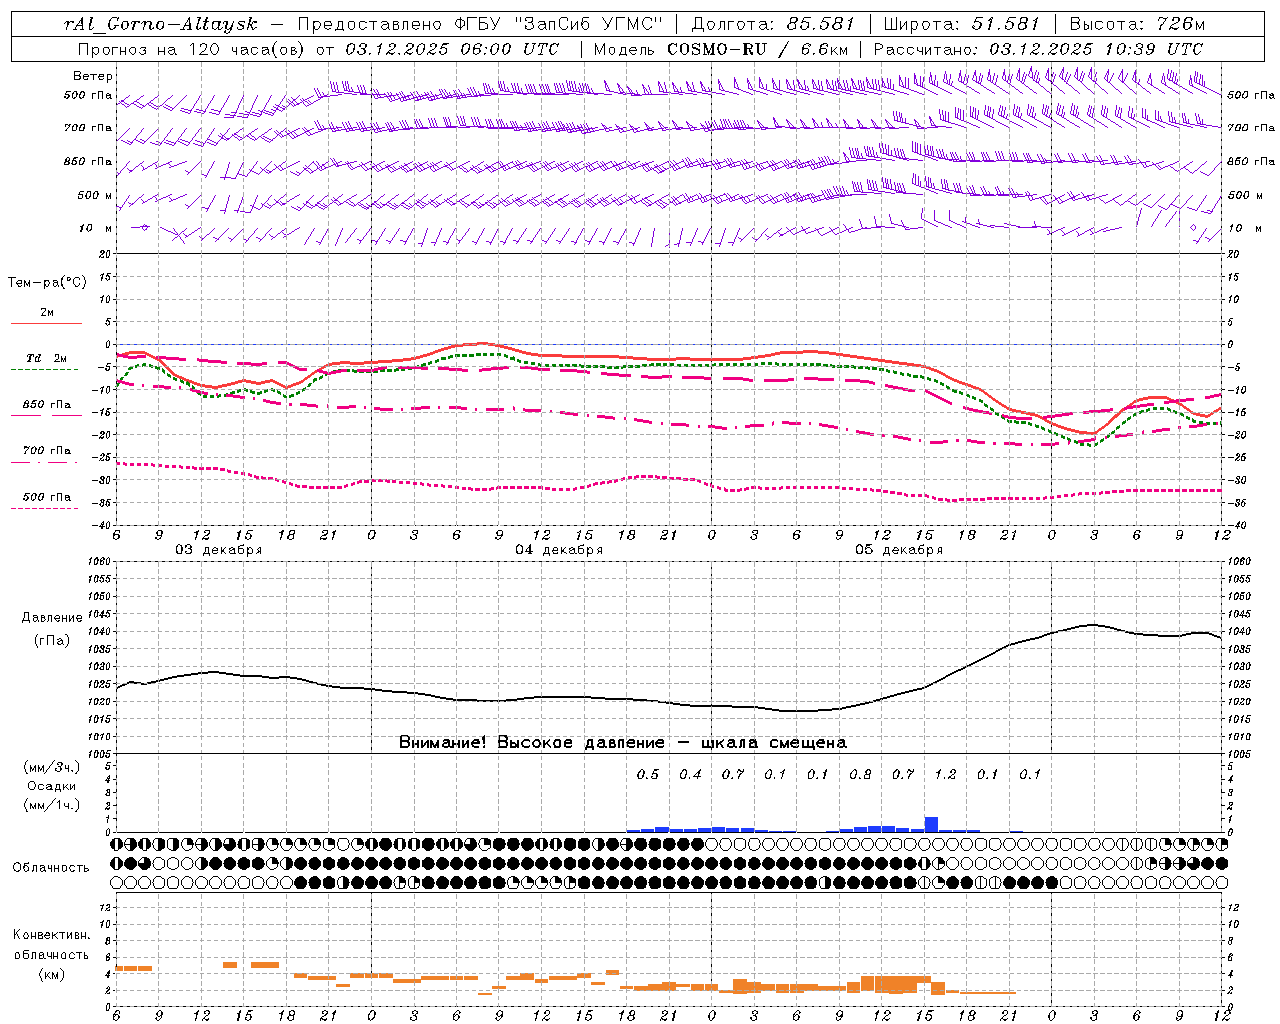Select the model name COSMO-RU / 6.6км
The width and height of the screenshot is (1280, 1024).
[758, 49]
